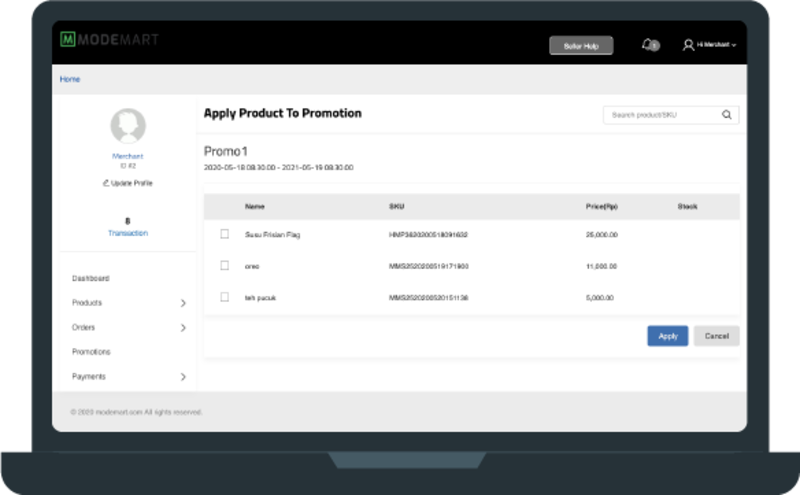Image resolution: width=800 pixels, height=495 pixels.
Task: Click the price 11,000.00
Action: click(x=602, y=266)
